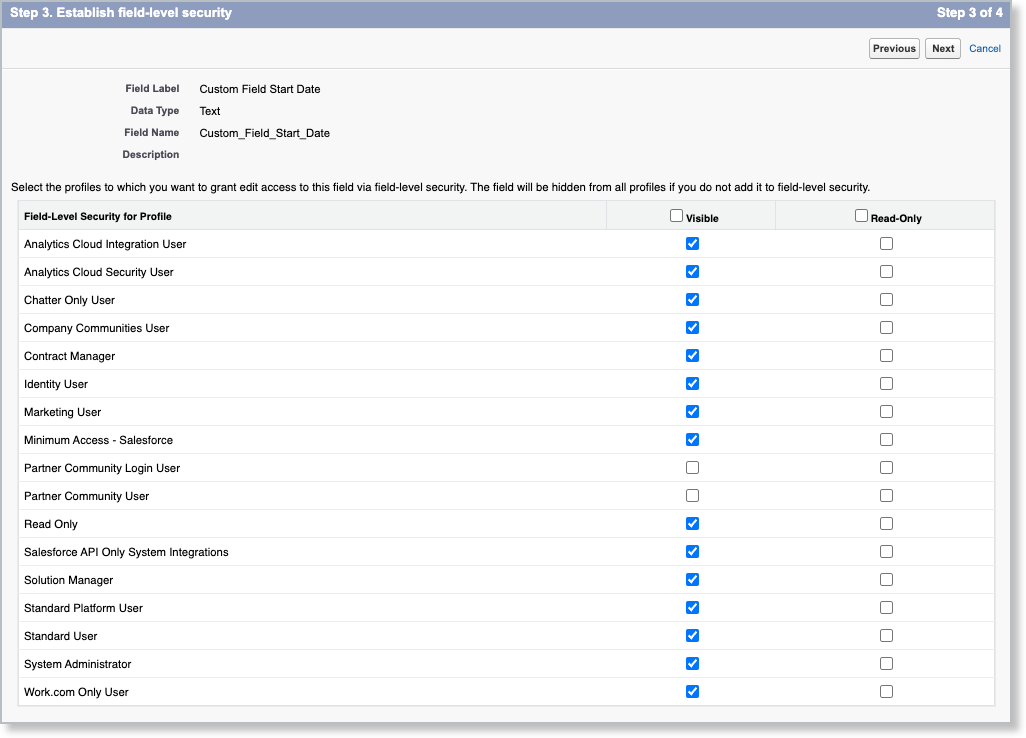Screen dimensions: 1026x738
Task: Enable Read-Only for Work.com Only User
Action: (885, 691)
